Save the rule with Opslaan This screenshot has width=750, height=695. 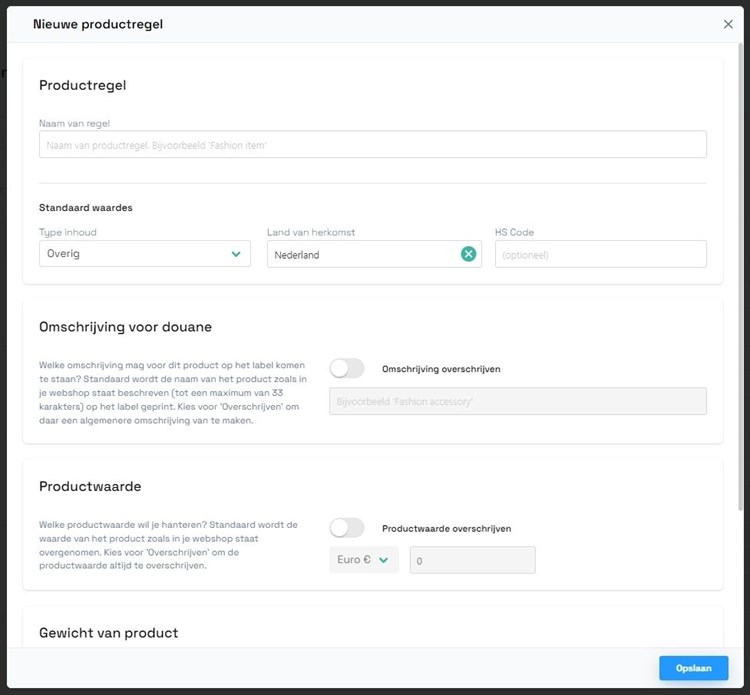[693, 668]
